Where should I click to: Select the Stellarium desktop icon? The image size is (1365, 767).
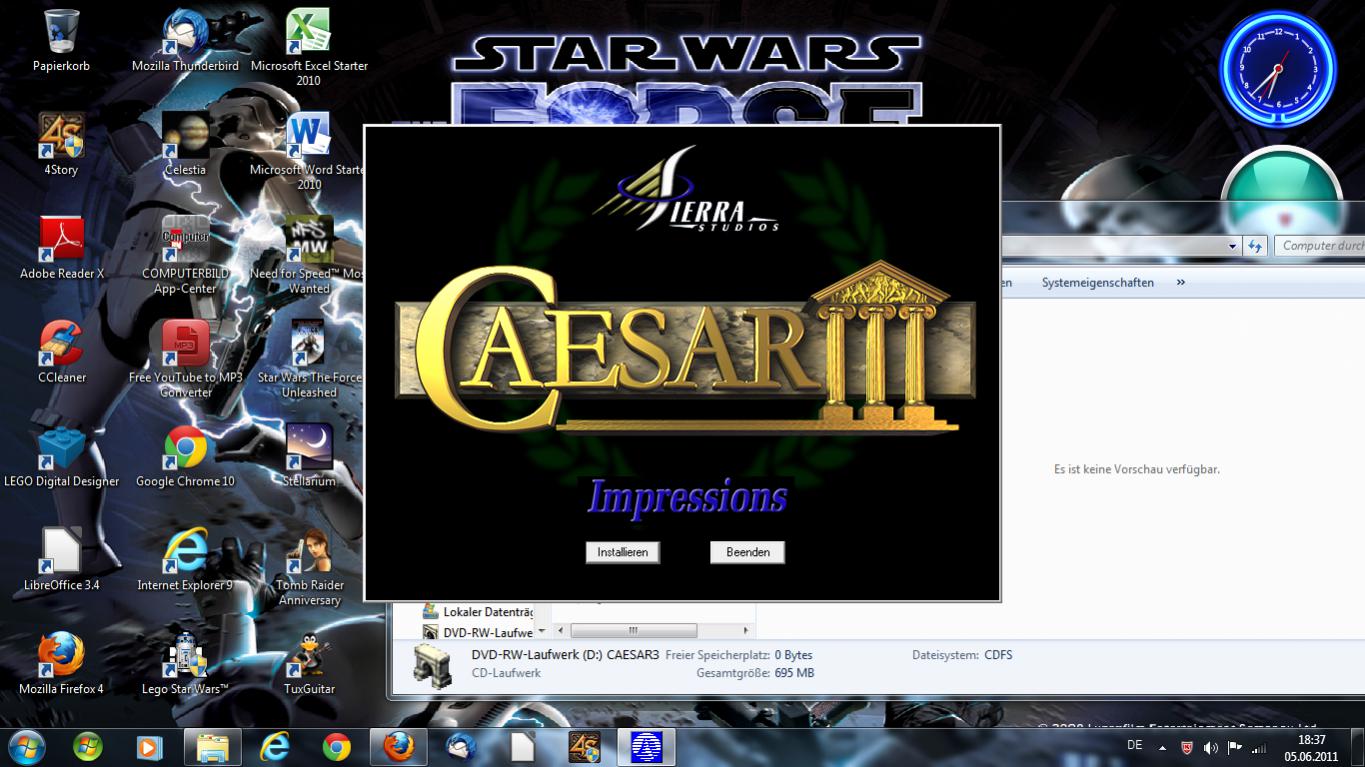(x=309, y=456)
